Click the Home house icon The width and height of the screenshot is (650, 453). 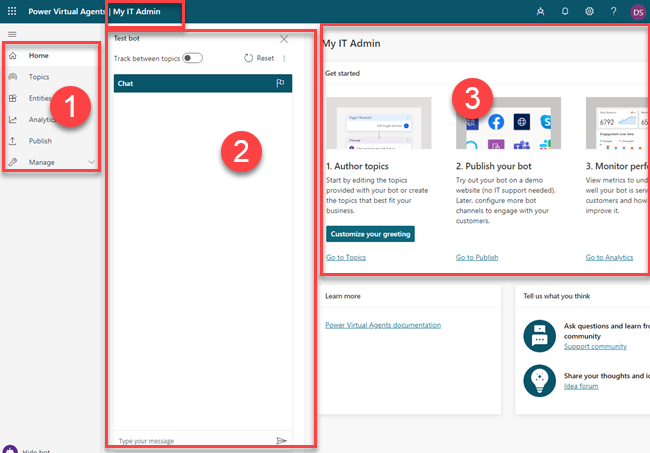(13, 56)
